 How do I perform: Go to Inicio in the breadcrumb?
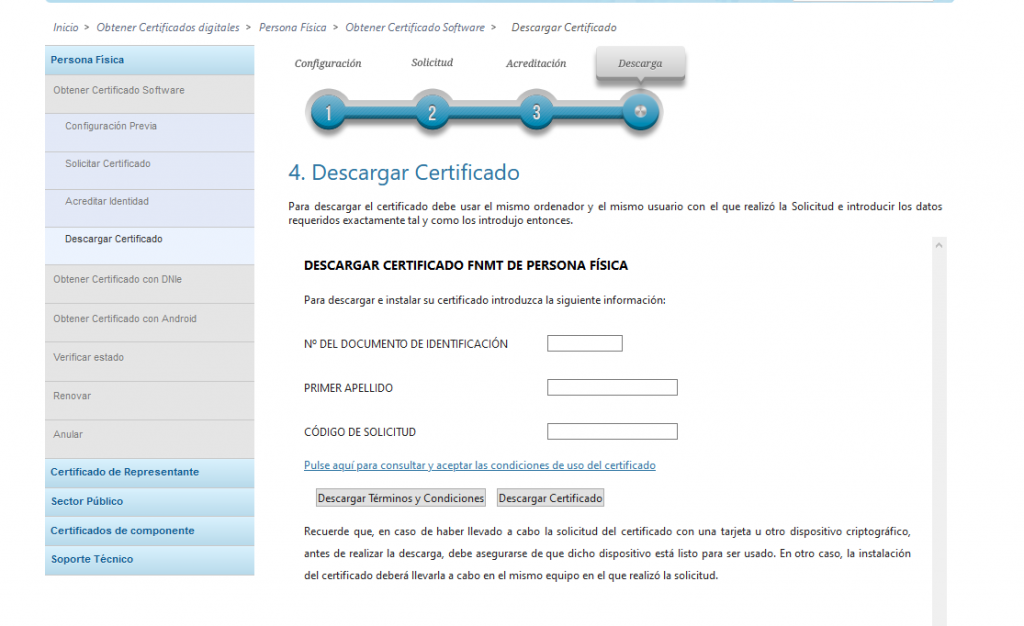click(x=65, y=27)
